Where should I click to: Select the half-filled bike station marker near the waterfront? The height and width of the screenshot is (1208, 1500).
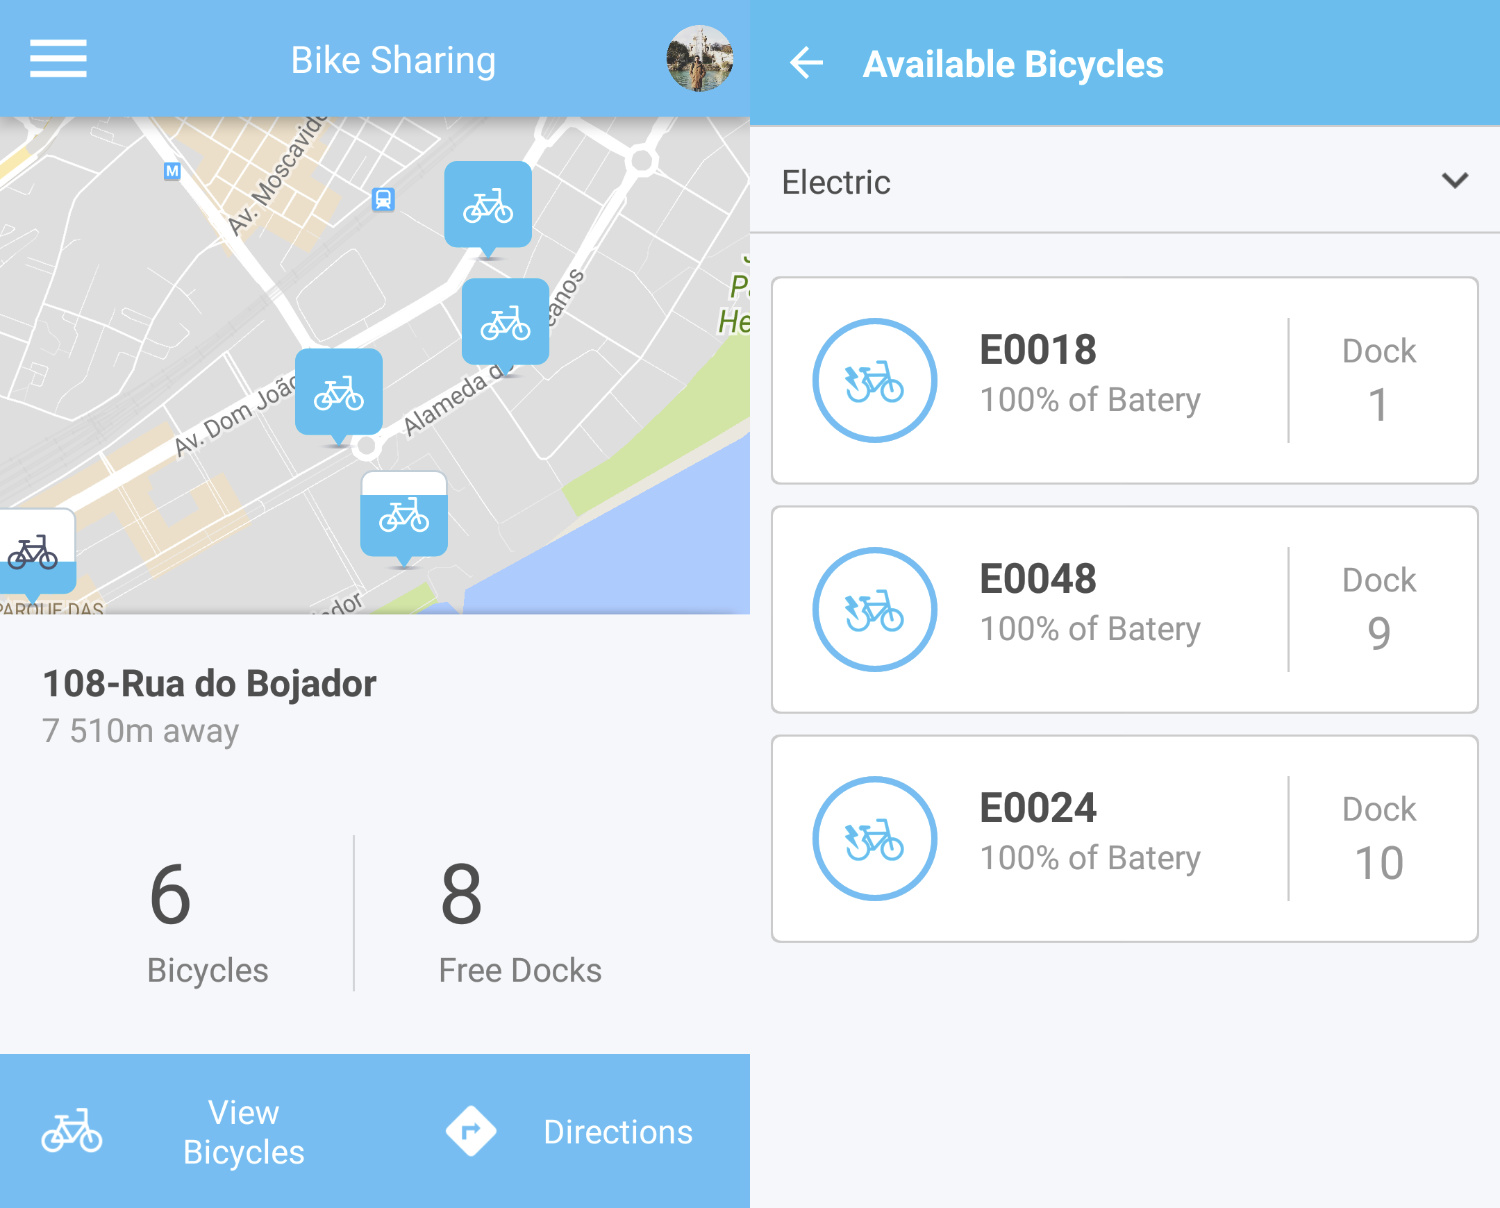pyautogui.click(x=404, y=515)
